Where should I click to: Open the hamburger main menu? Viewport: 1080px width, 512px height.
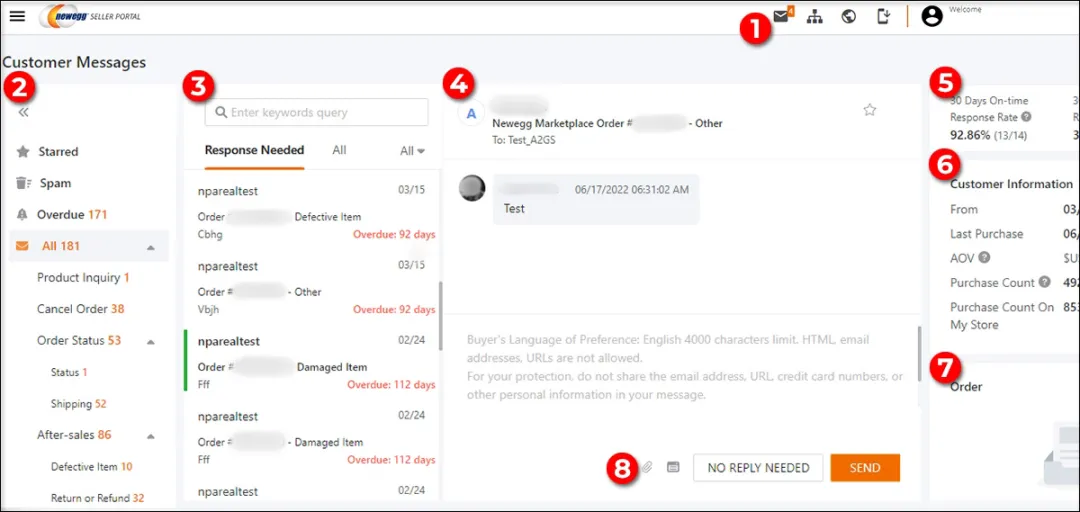(17, 16)
